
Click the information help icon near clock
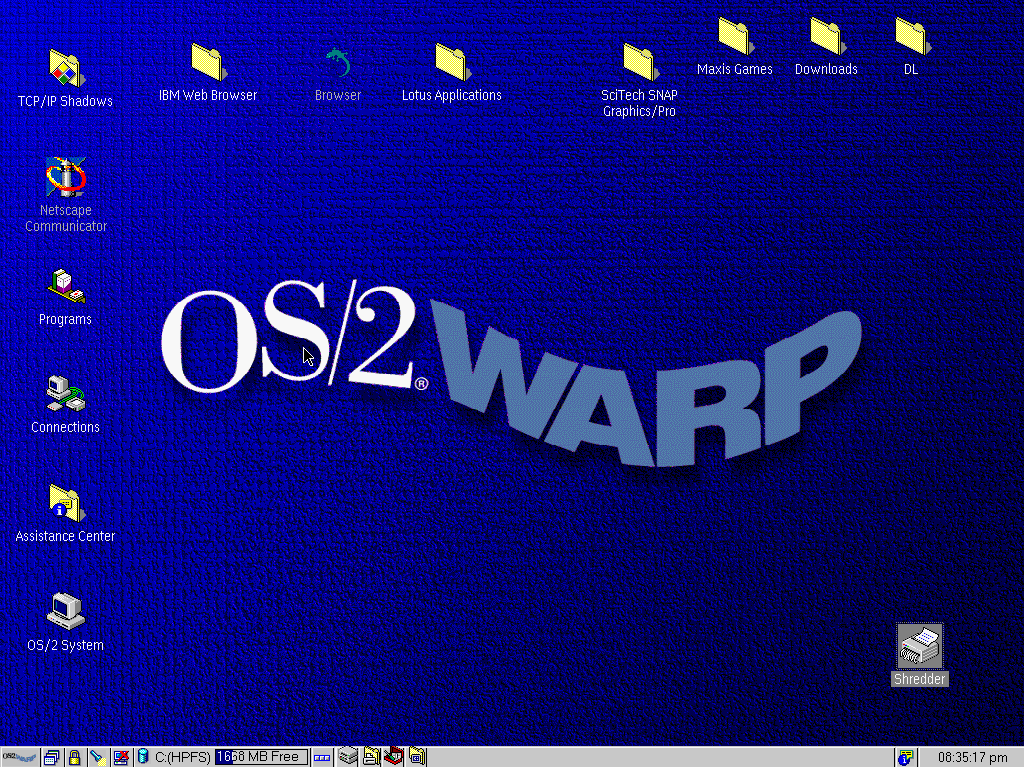[x=904, y=757]
